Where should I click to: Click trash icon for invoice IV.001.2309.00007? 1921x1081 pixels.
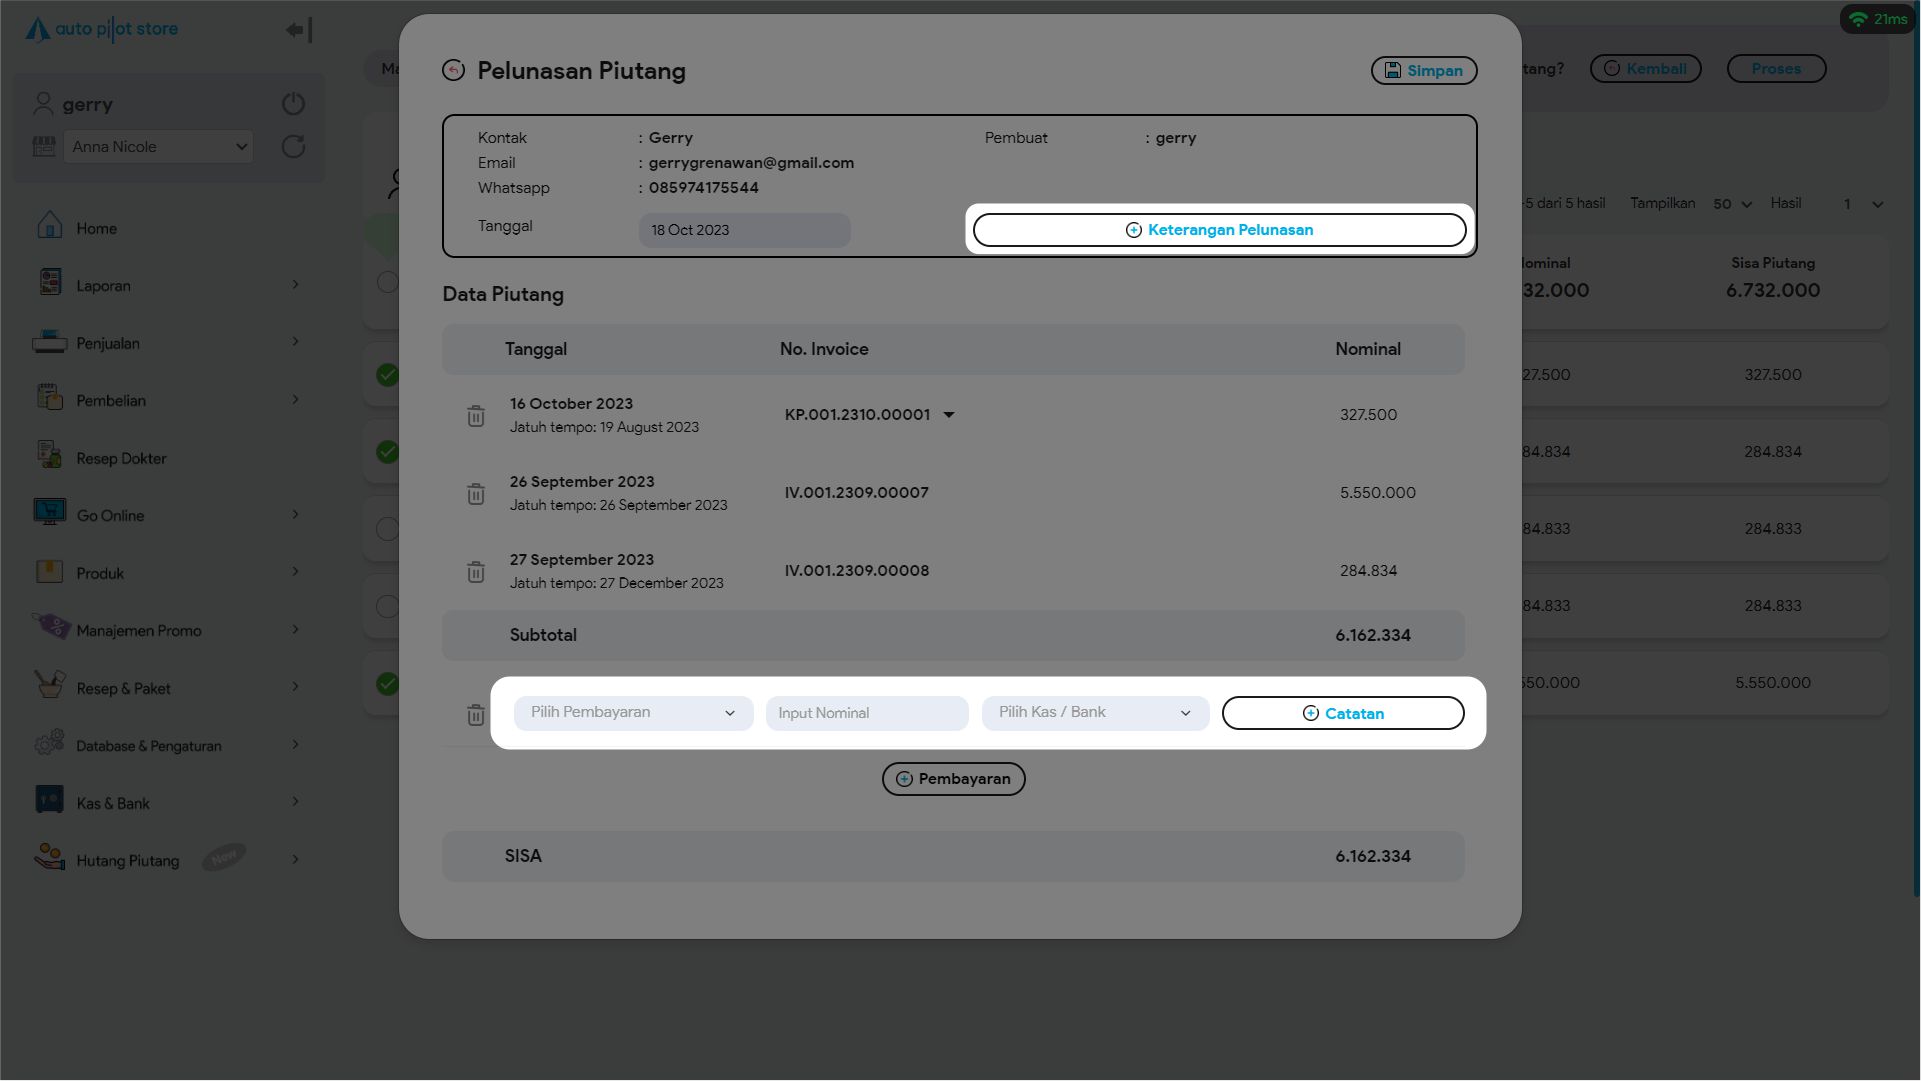pyautogui.click(x=476, y=494)
